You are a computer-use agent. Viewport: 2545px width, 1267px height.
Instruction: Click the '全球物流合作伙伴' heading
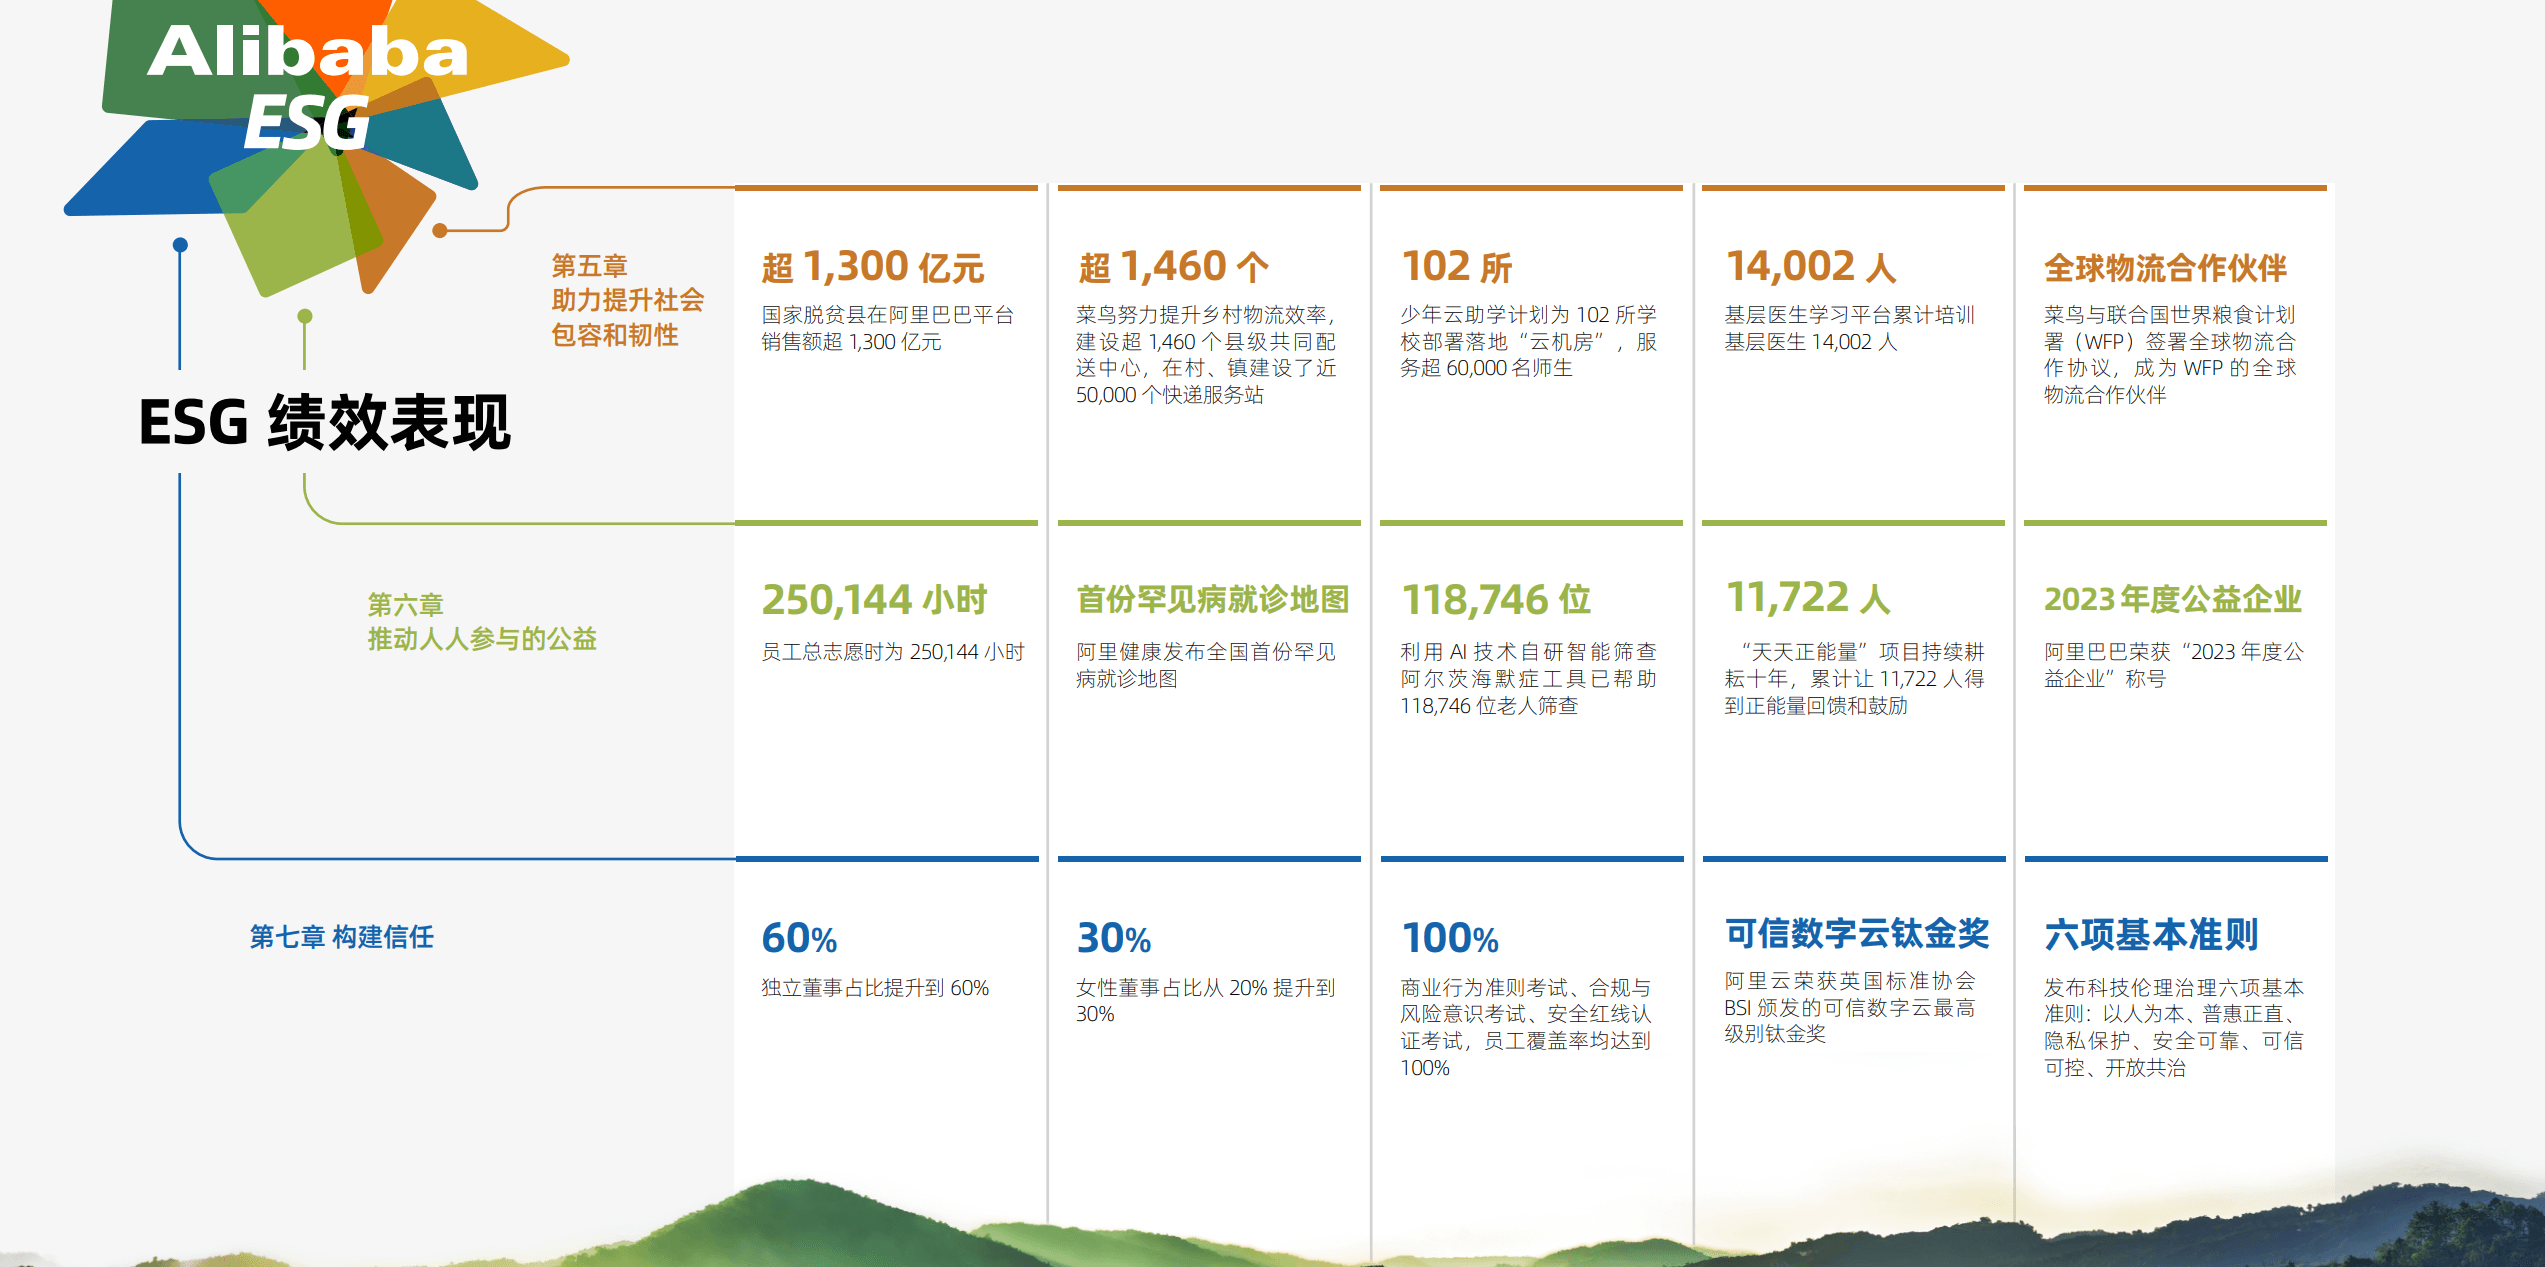pos(2165,268)
